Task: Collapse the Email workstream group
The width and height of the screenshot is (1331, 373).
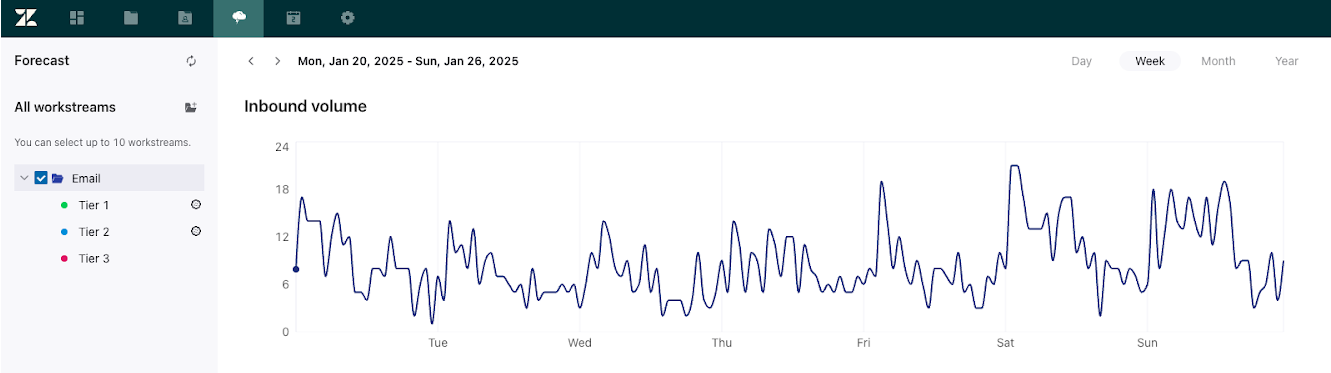Action: click(24, 178)
